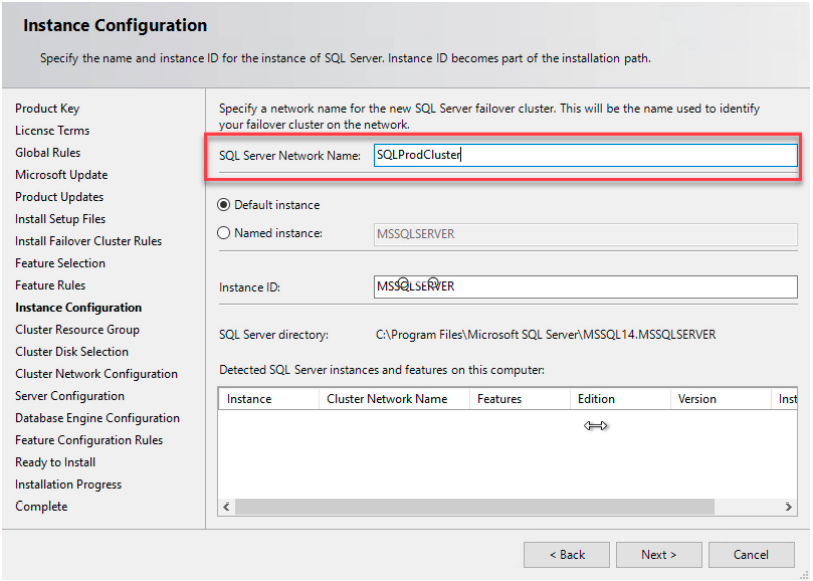Sort by the Instance column header
Screen dimensions: 813x581
click(269, 399)
